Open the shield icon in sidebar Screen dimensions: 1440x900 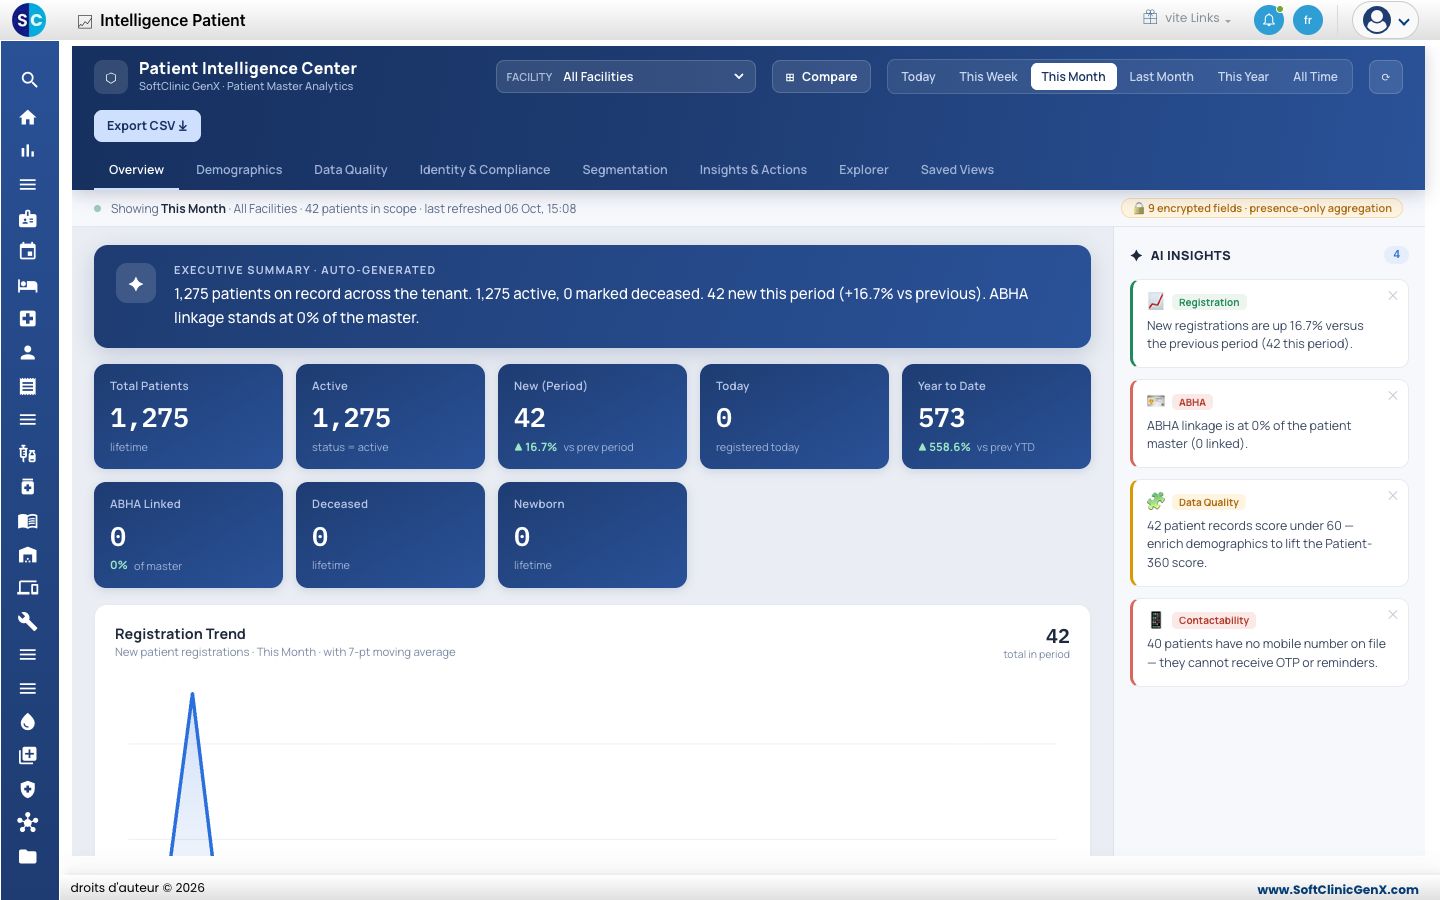tap(28, 789)
